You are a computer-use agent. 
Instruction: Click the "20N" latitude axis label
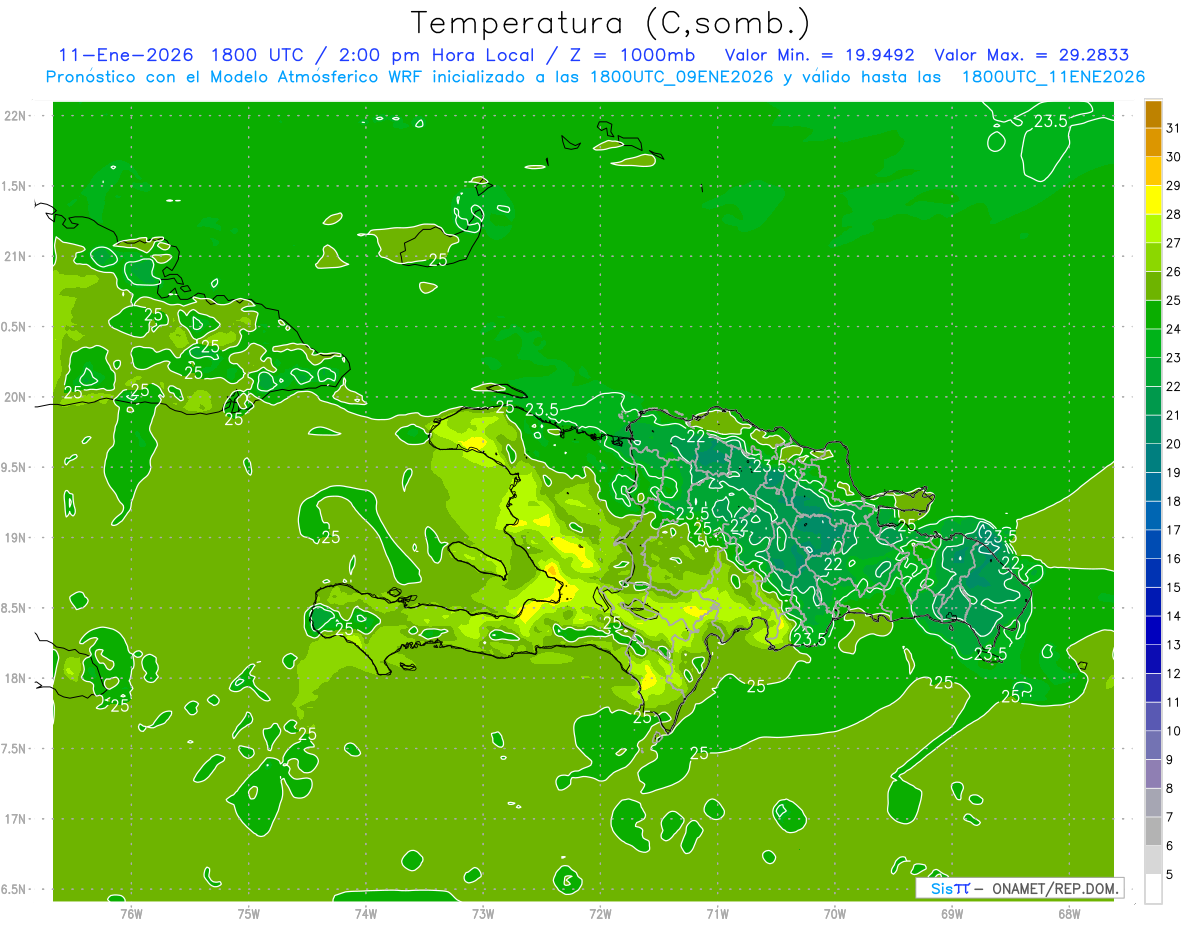(16, 397)
